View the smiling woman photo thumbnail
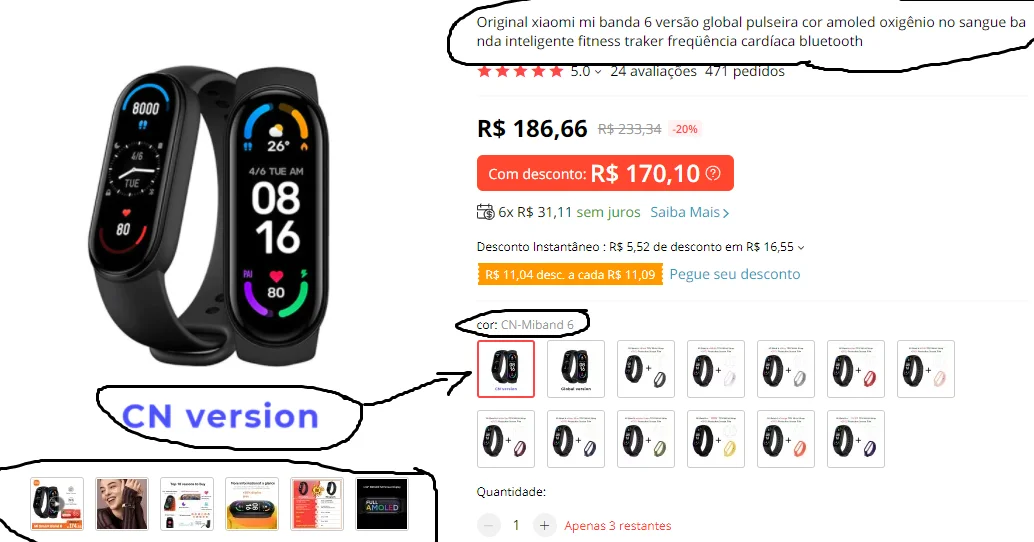 pyautogui.click(x=122, y=504)
